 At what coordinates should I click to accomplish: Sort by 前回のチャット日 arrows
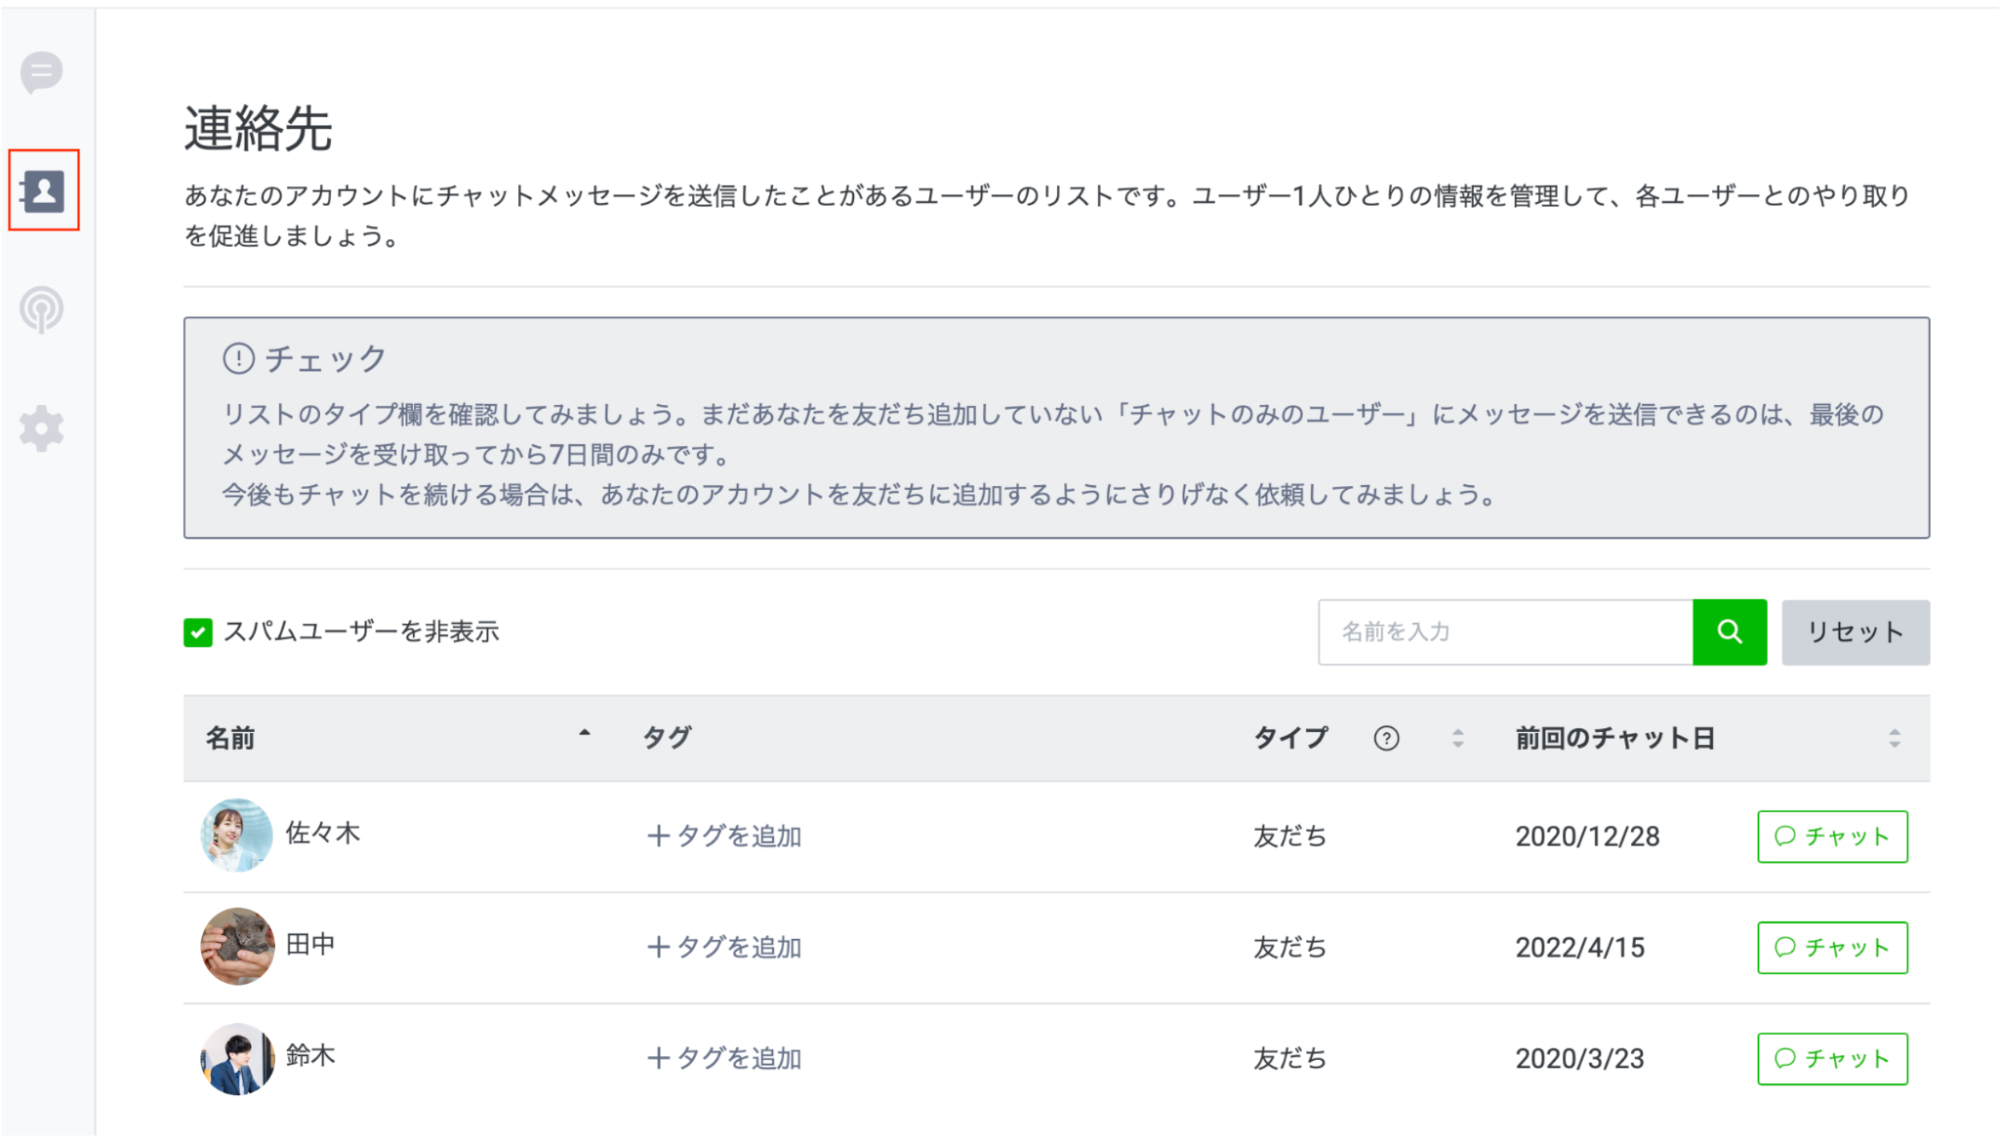coord(1894,738)
